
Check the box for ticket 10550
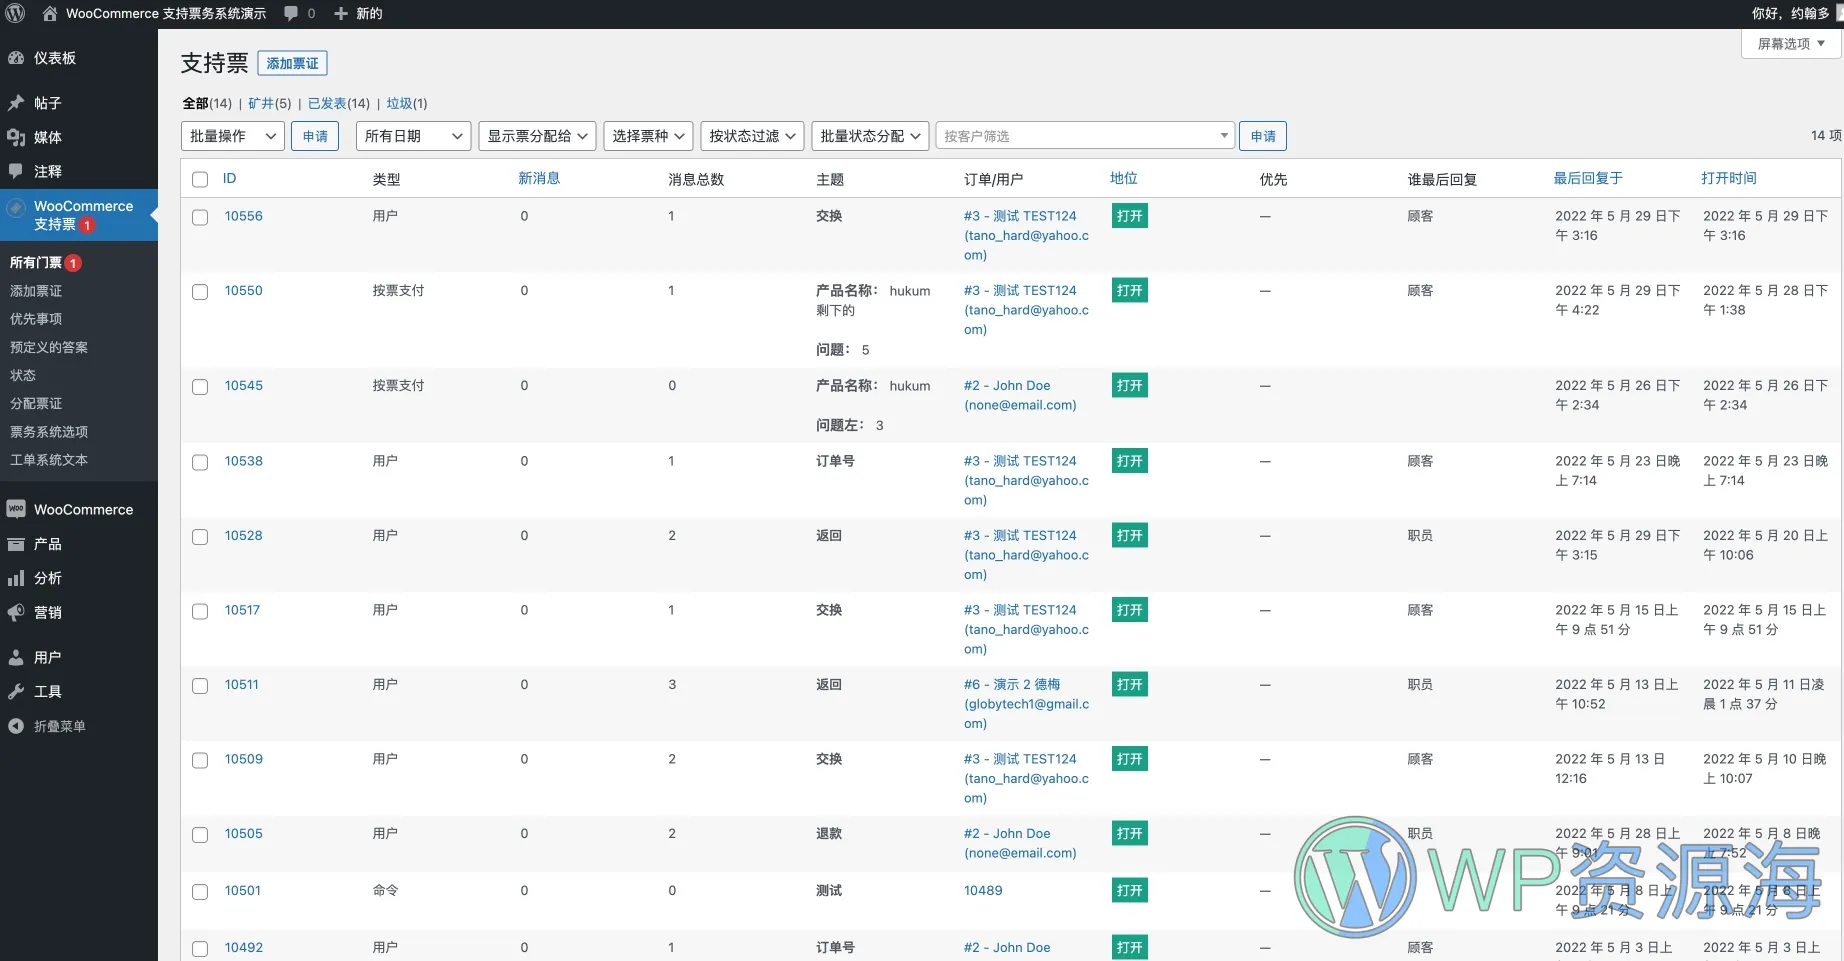[x=200, y=292]
